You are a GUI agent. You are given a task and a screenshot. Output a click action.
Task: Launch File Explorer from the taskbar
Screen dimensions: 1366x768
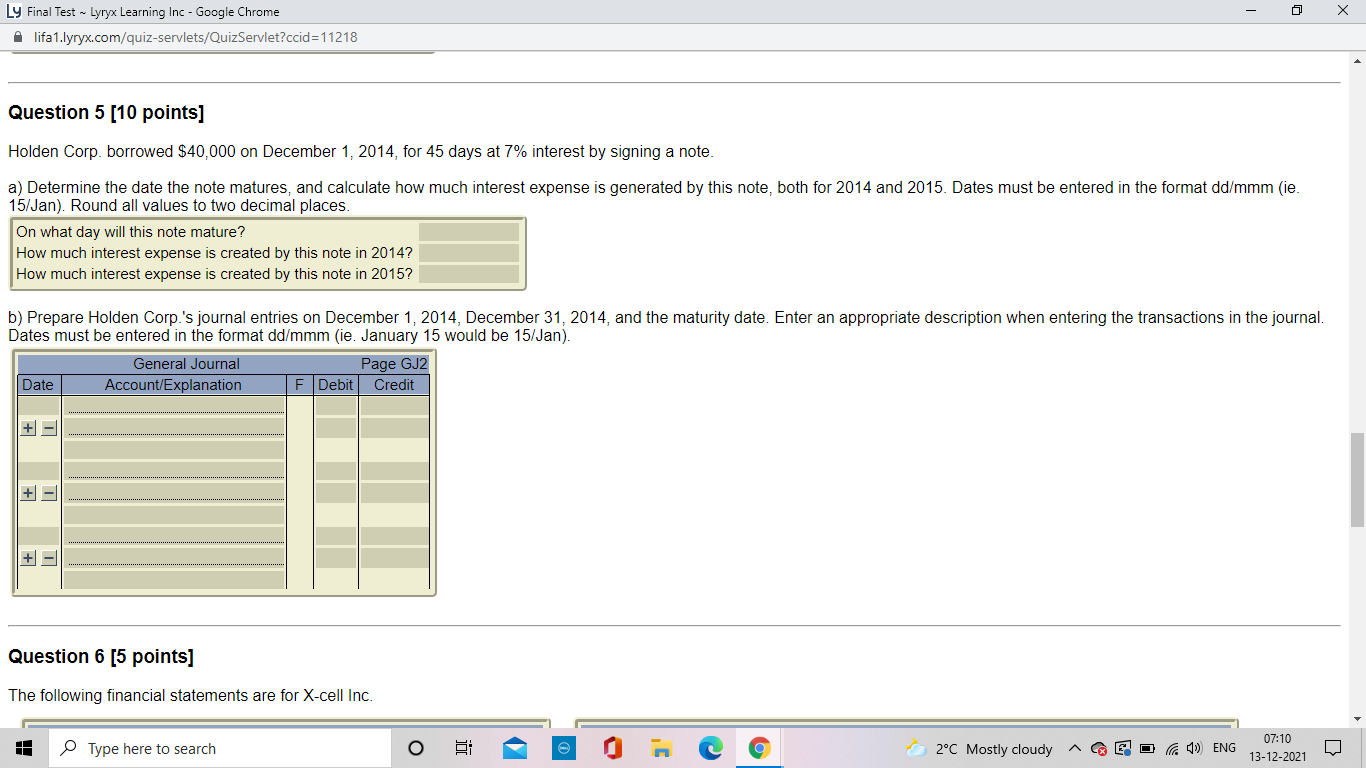pyautogui.click(x=661, y=747)
